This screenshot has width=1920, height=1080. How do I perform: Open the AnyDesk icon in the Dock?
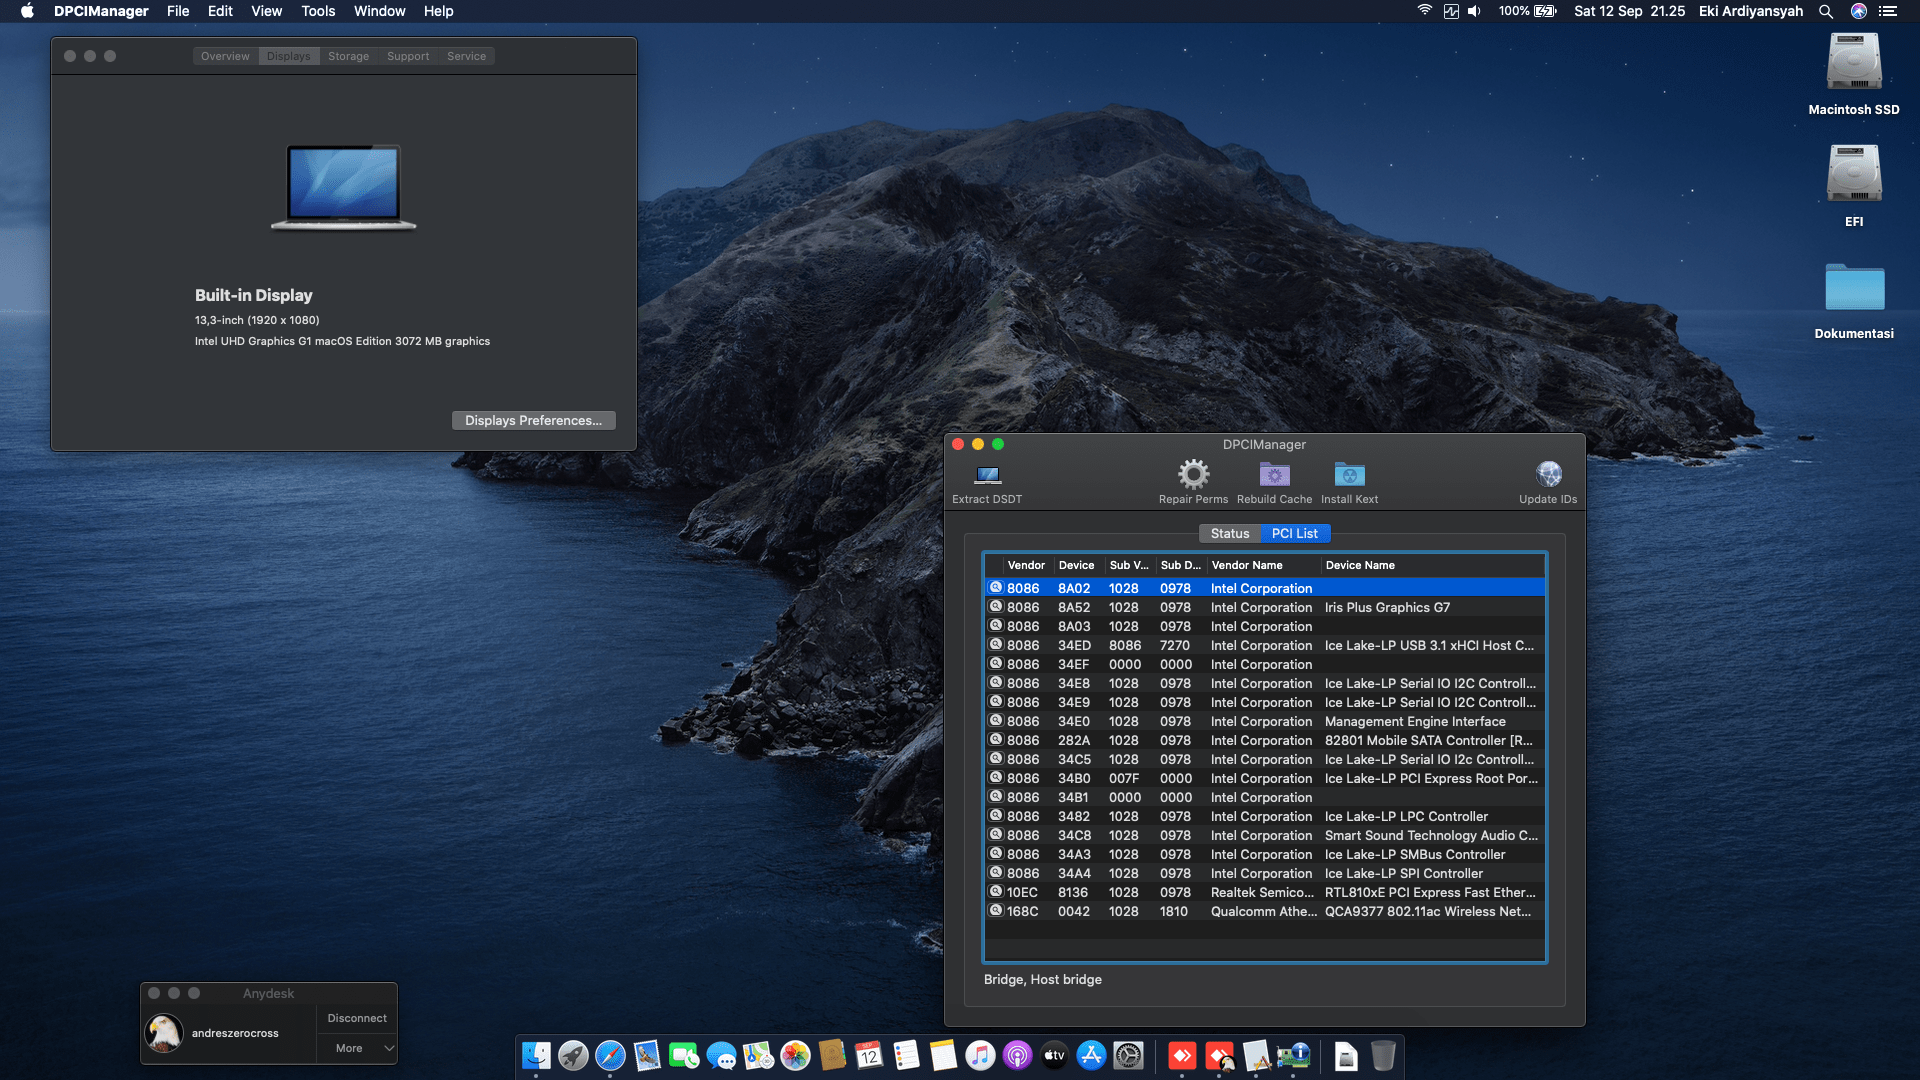point(1183,1056)
